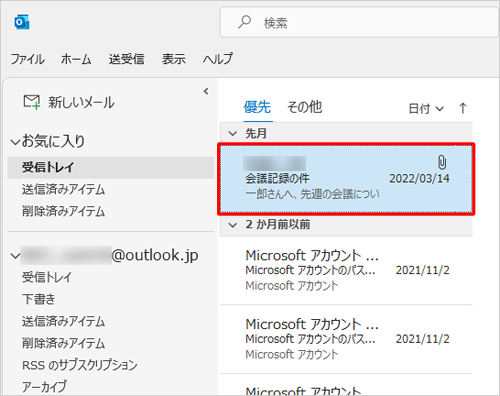Click the date 2022/03/14

coord(419,178)
